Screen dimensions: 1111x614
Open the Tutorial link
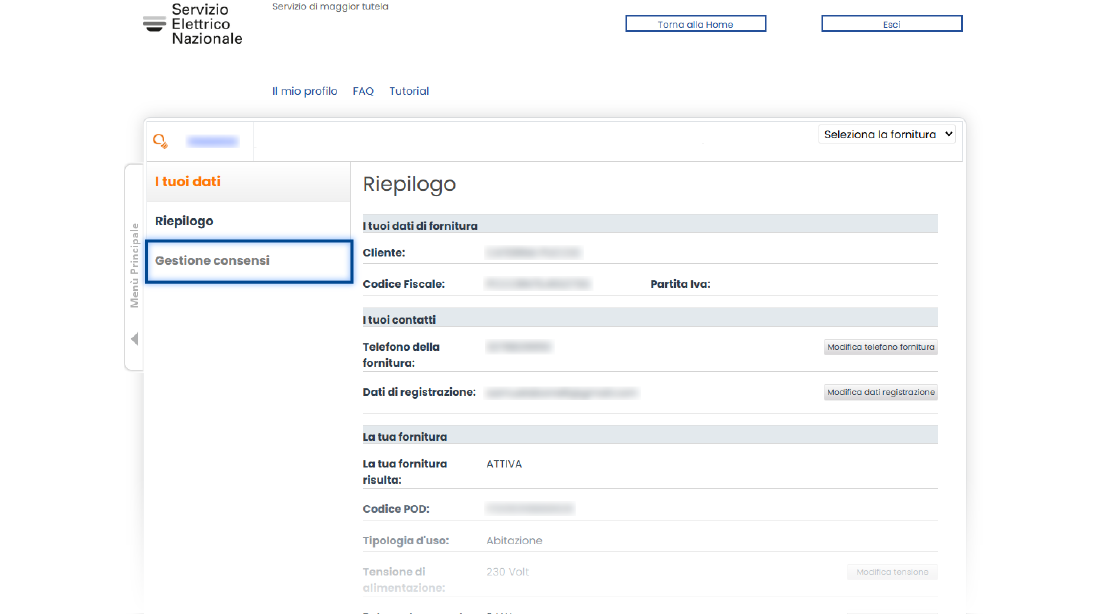pos(409,91)
